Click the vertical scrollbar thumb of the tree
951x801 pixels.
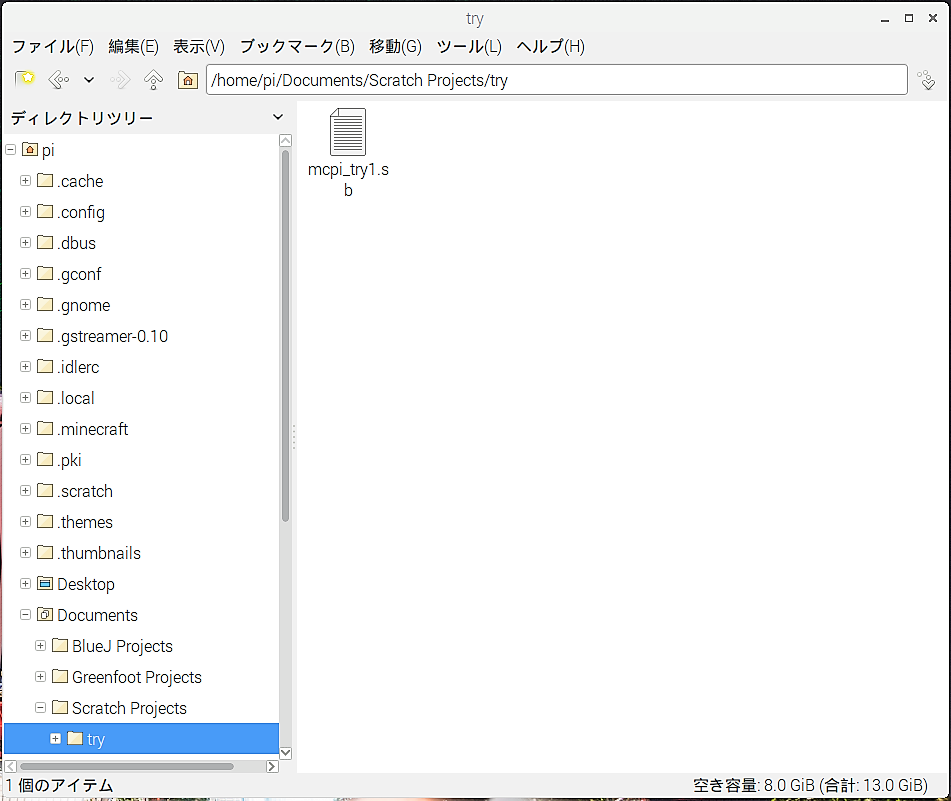286,335
